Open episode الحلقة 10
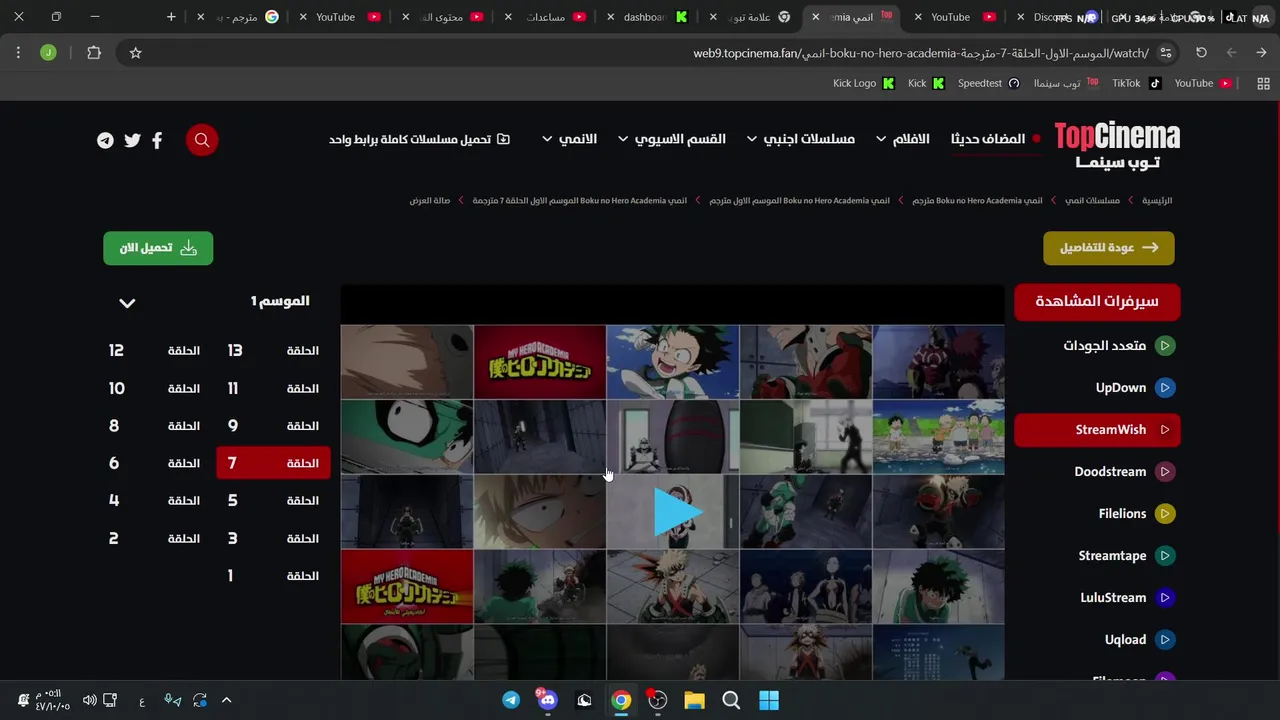 (155, 388)
